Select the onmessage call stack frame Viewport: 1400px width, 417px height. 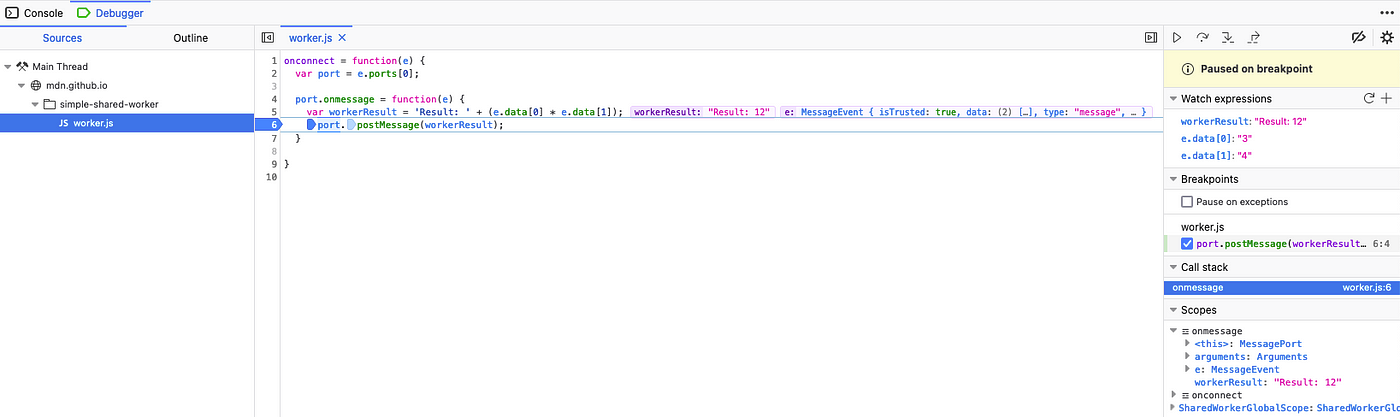point(1282,288)
